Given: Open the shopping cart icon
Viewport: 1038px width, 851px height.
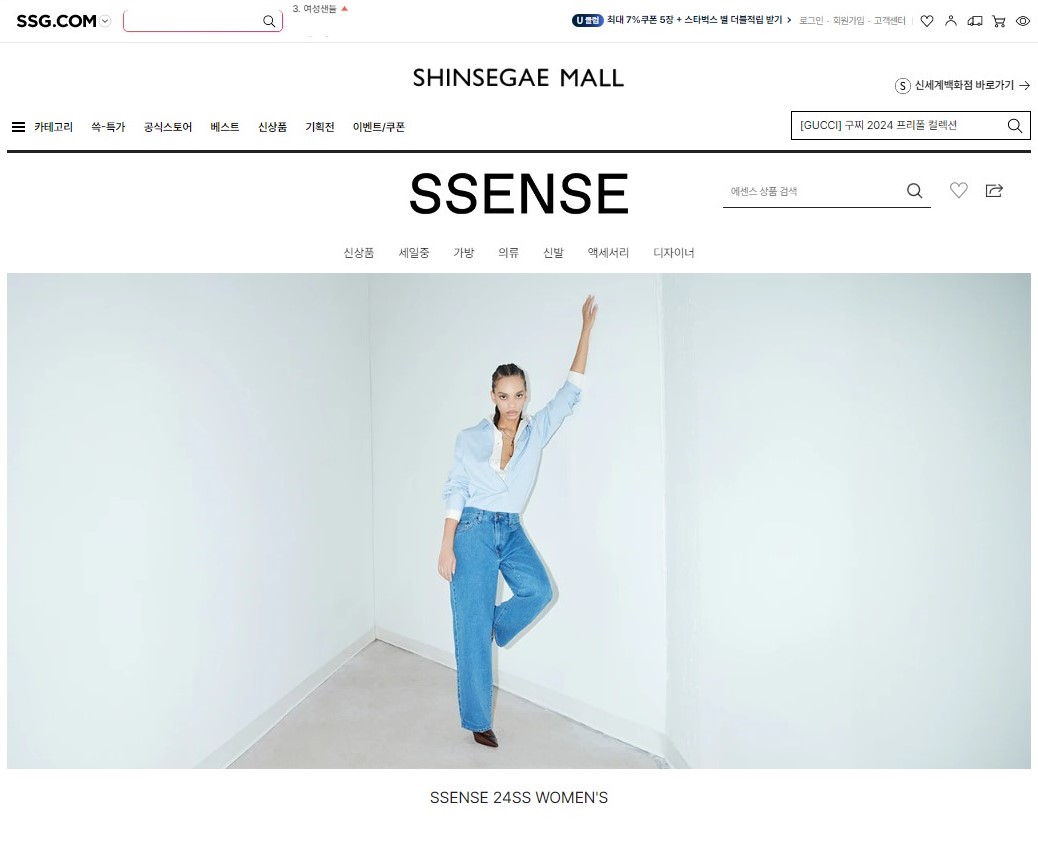Looking at the screenshot, I should point(998,21).
